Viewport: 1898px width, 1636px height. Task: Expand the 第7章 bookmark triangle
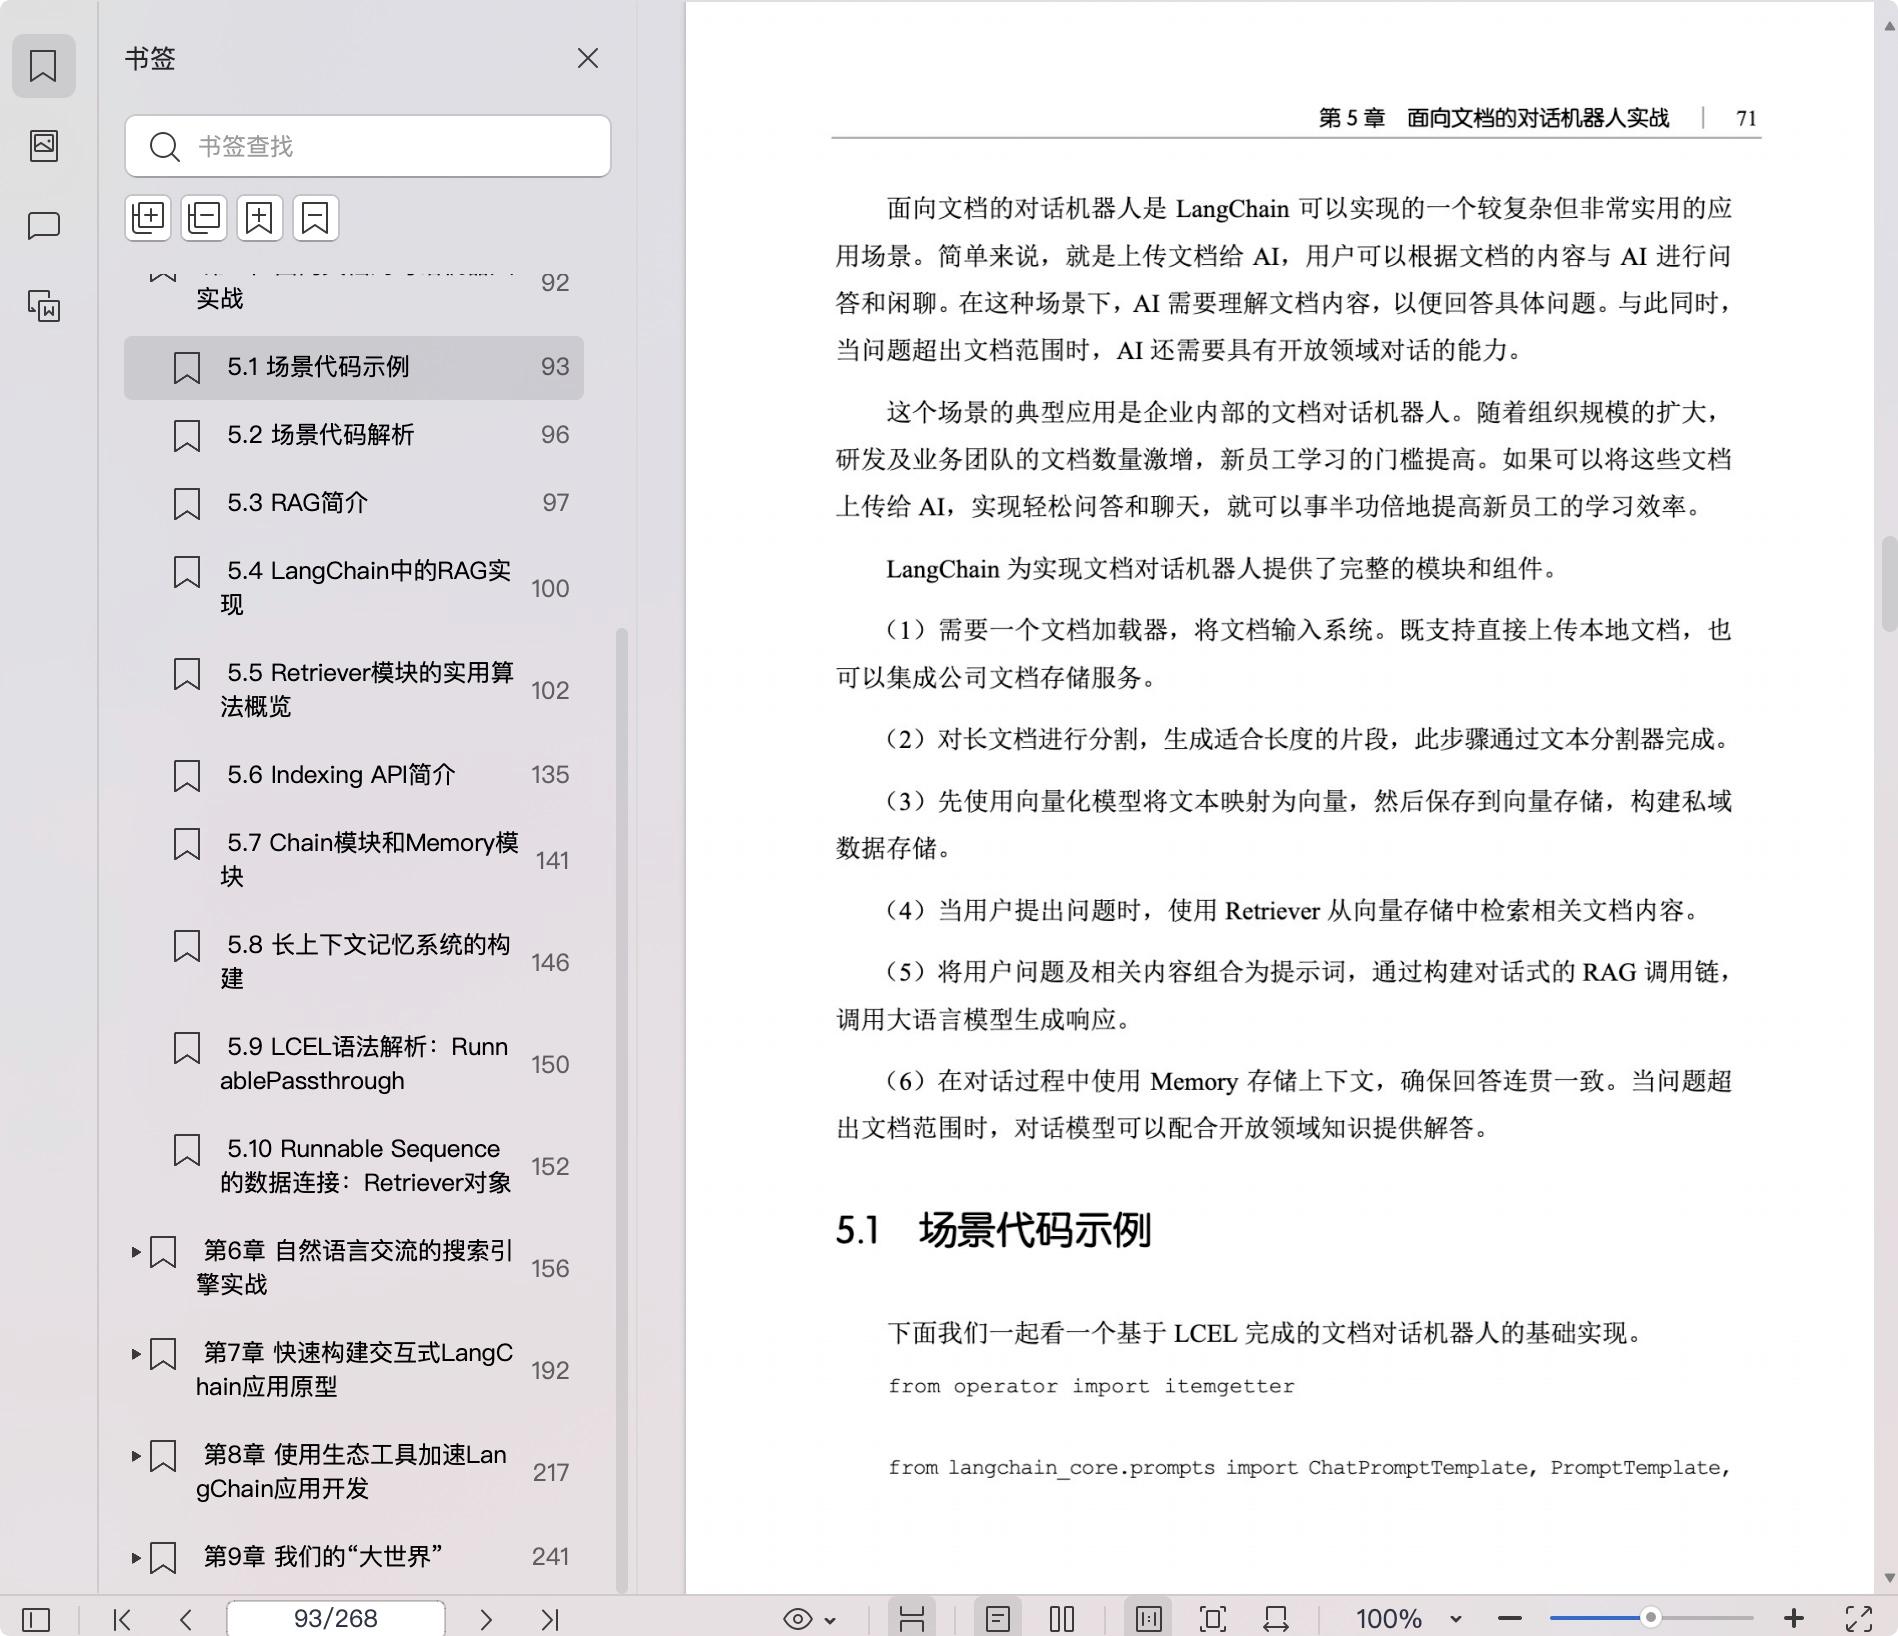point(136,1354)
